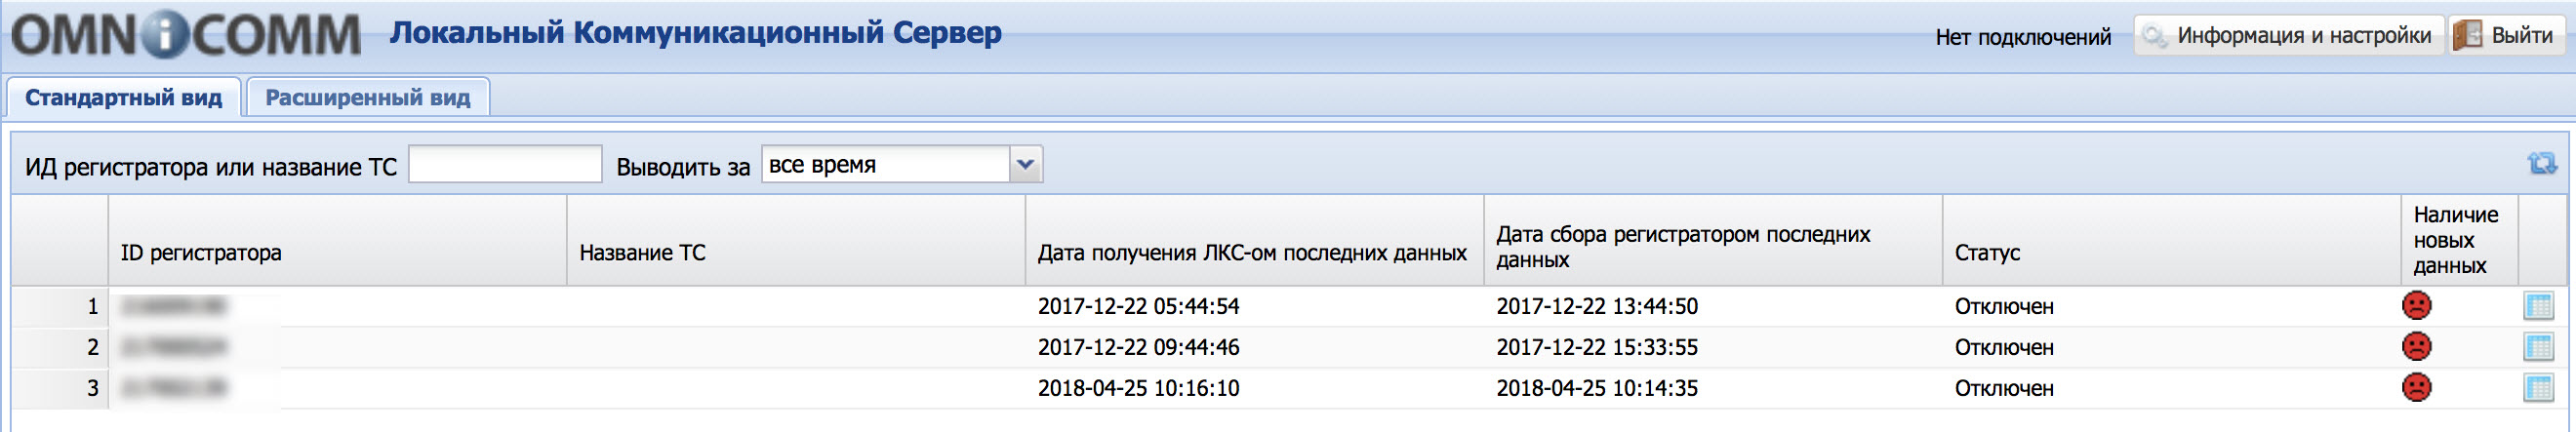The width and height of the screenshot is (2576, 432).
Task: Click the refresh icon above the table
Action: point(2541,164)
